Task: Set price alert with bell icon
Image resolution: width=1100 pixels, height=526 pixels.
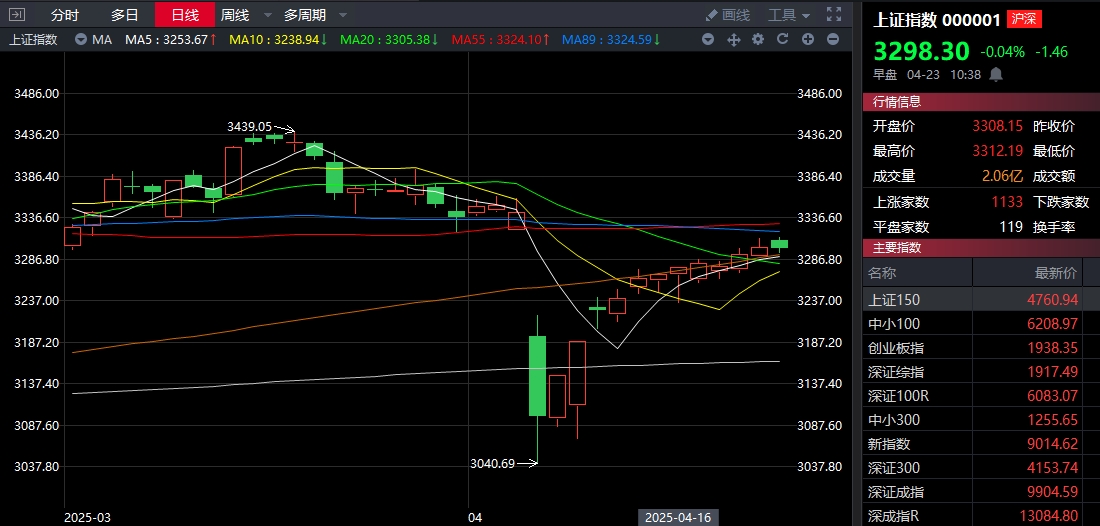Action: [996, 74]
